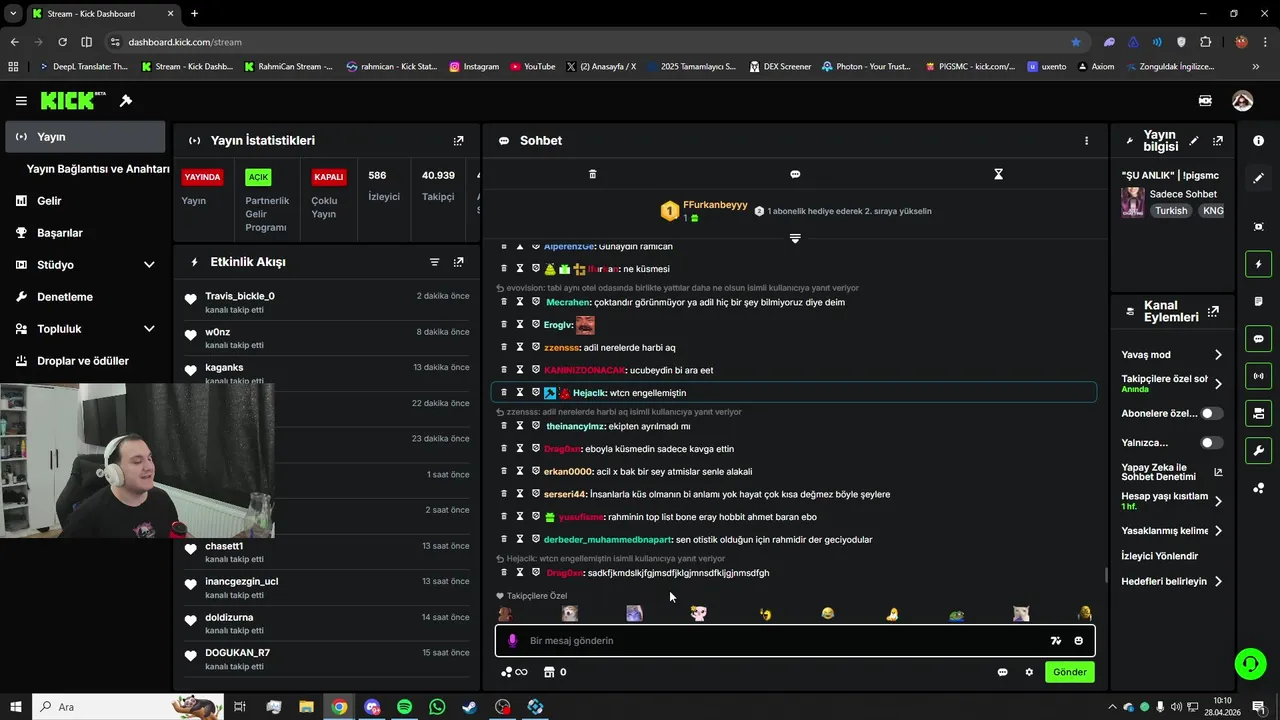Click the chat bubble icon under Sohbet header
Screen dimensions: 1280x720
pyautogui.click(x=795, y=174)
